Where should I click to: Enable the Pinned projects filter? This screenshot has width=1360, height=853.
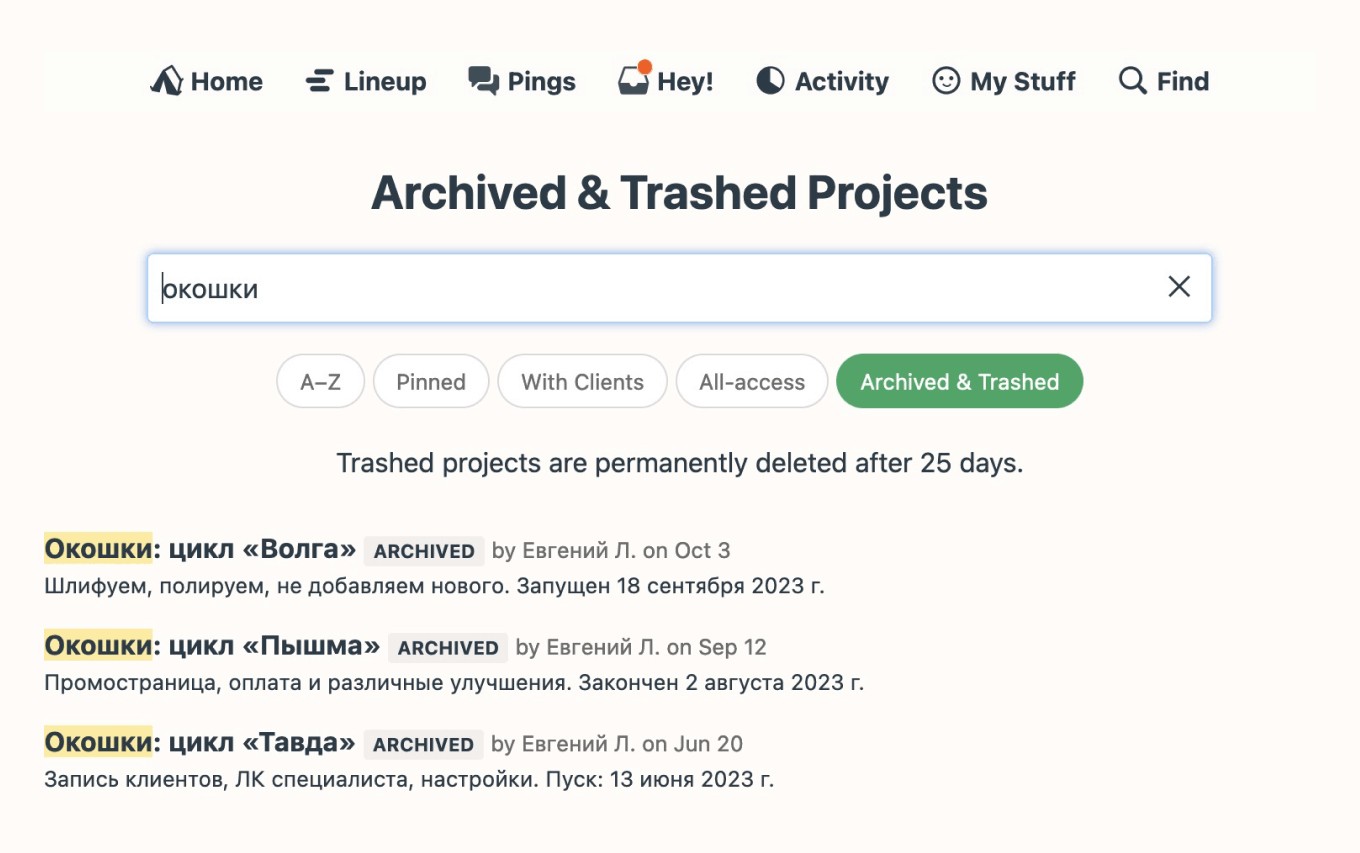[431, 381]
